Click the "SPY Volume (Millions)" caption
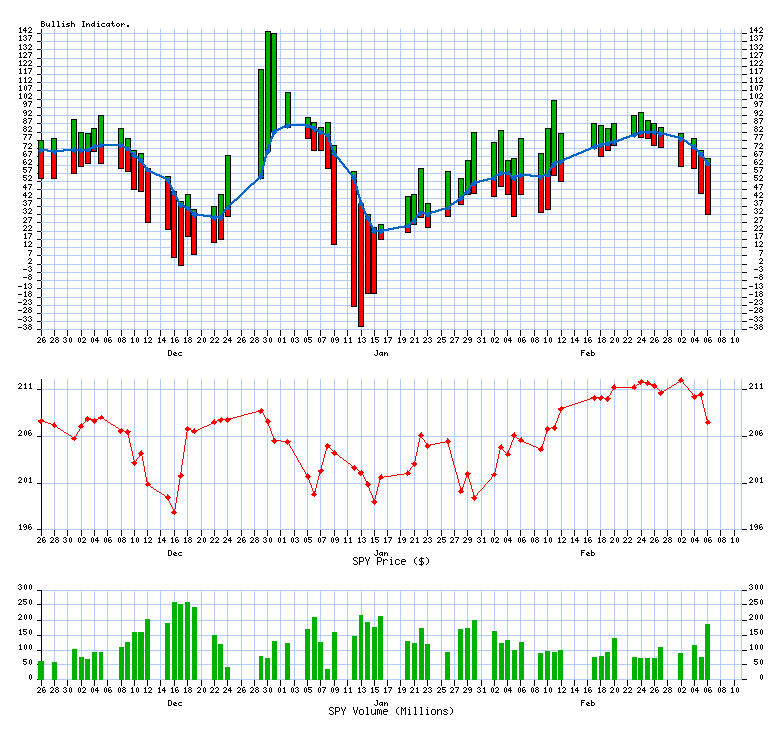The width and height of the screenshot is (784, 729). pyautogui.click(x=391, y=711)
